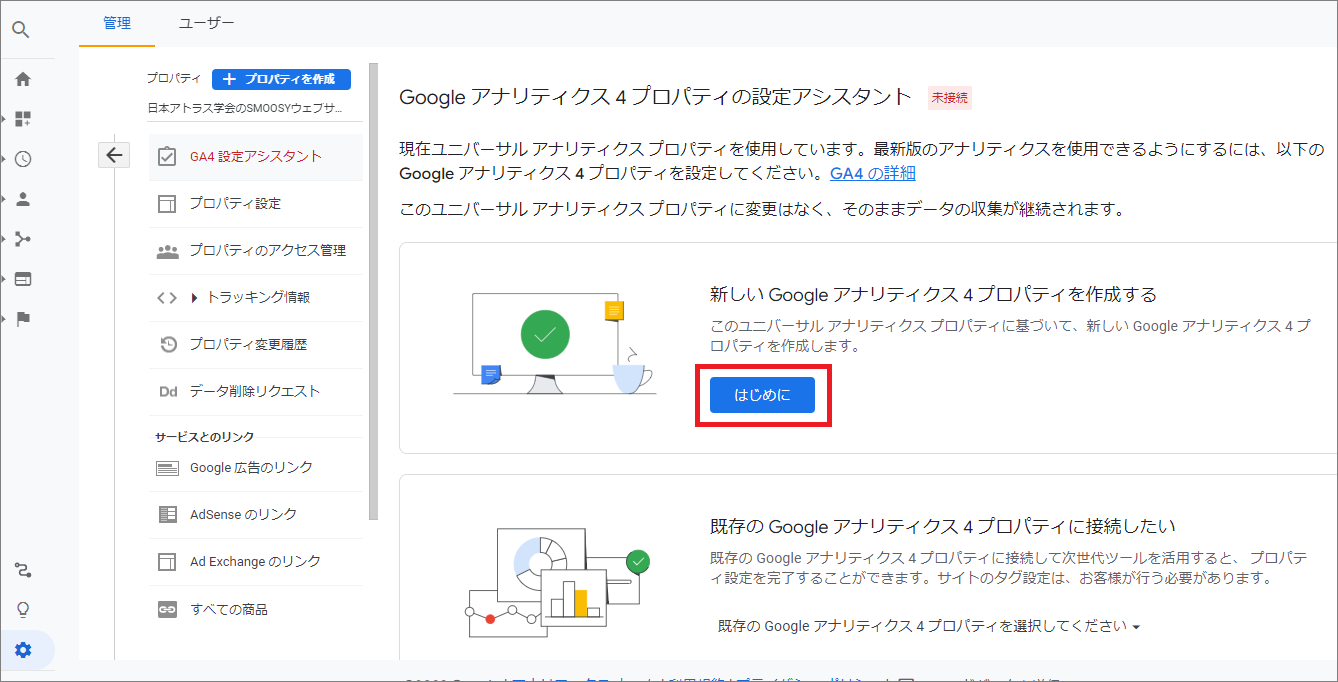Open プロパティのアクセス管理 menu item
Image resolution: width=1338 pixels, height=682 pixels.
click(256, 250)
